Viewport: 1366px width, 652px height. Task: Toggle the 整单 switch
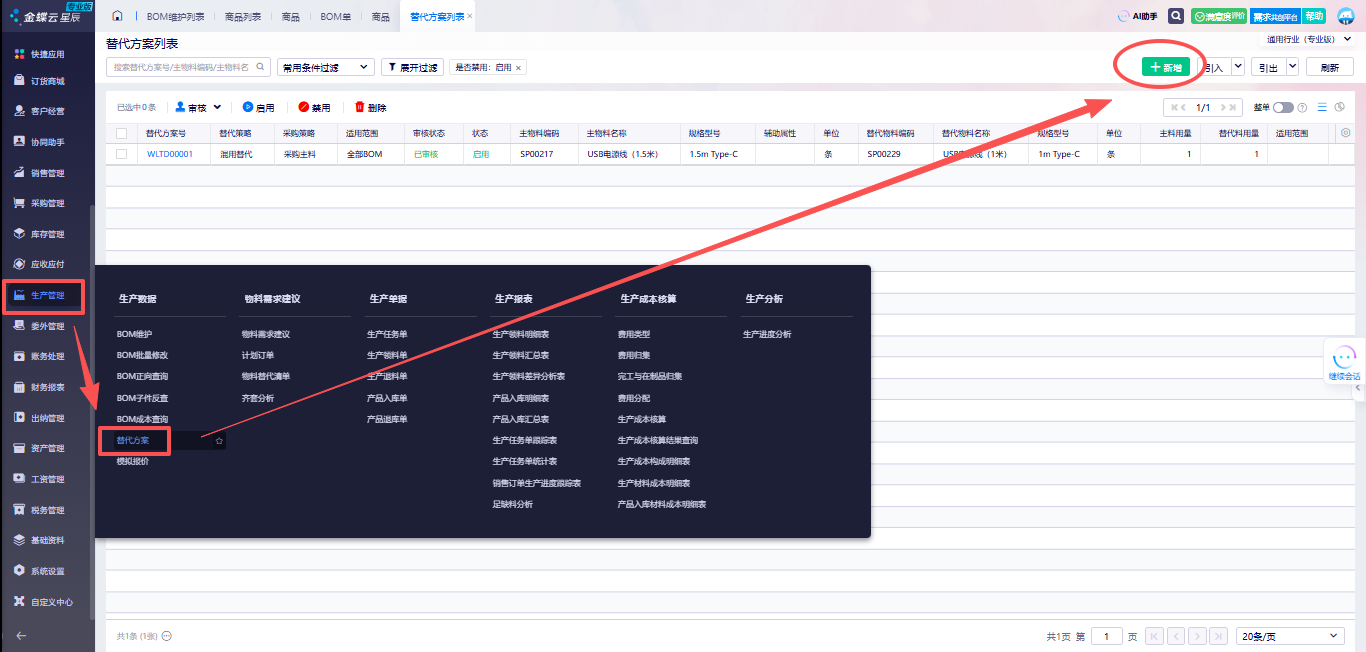point(1282,108)
